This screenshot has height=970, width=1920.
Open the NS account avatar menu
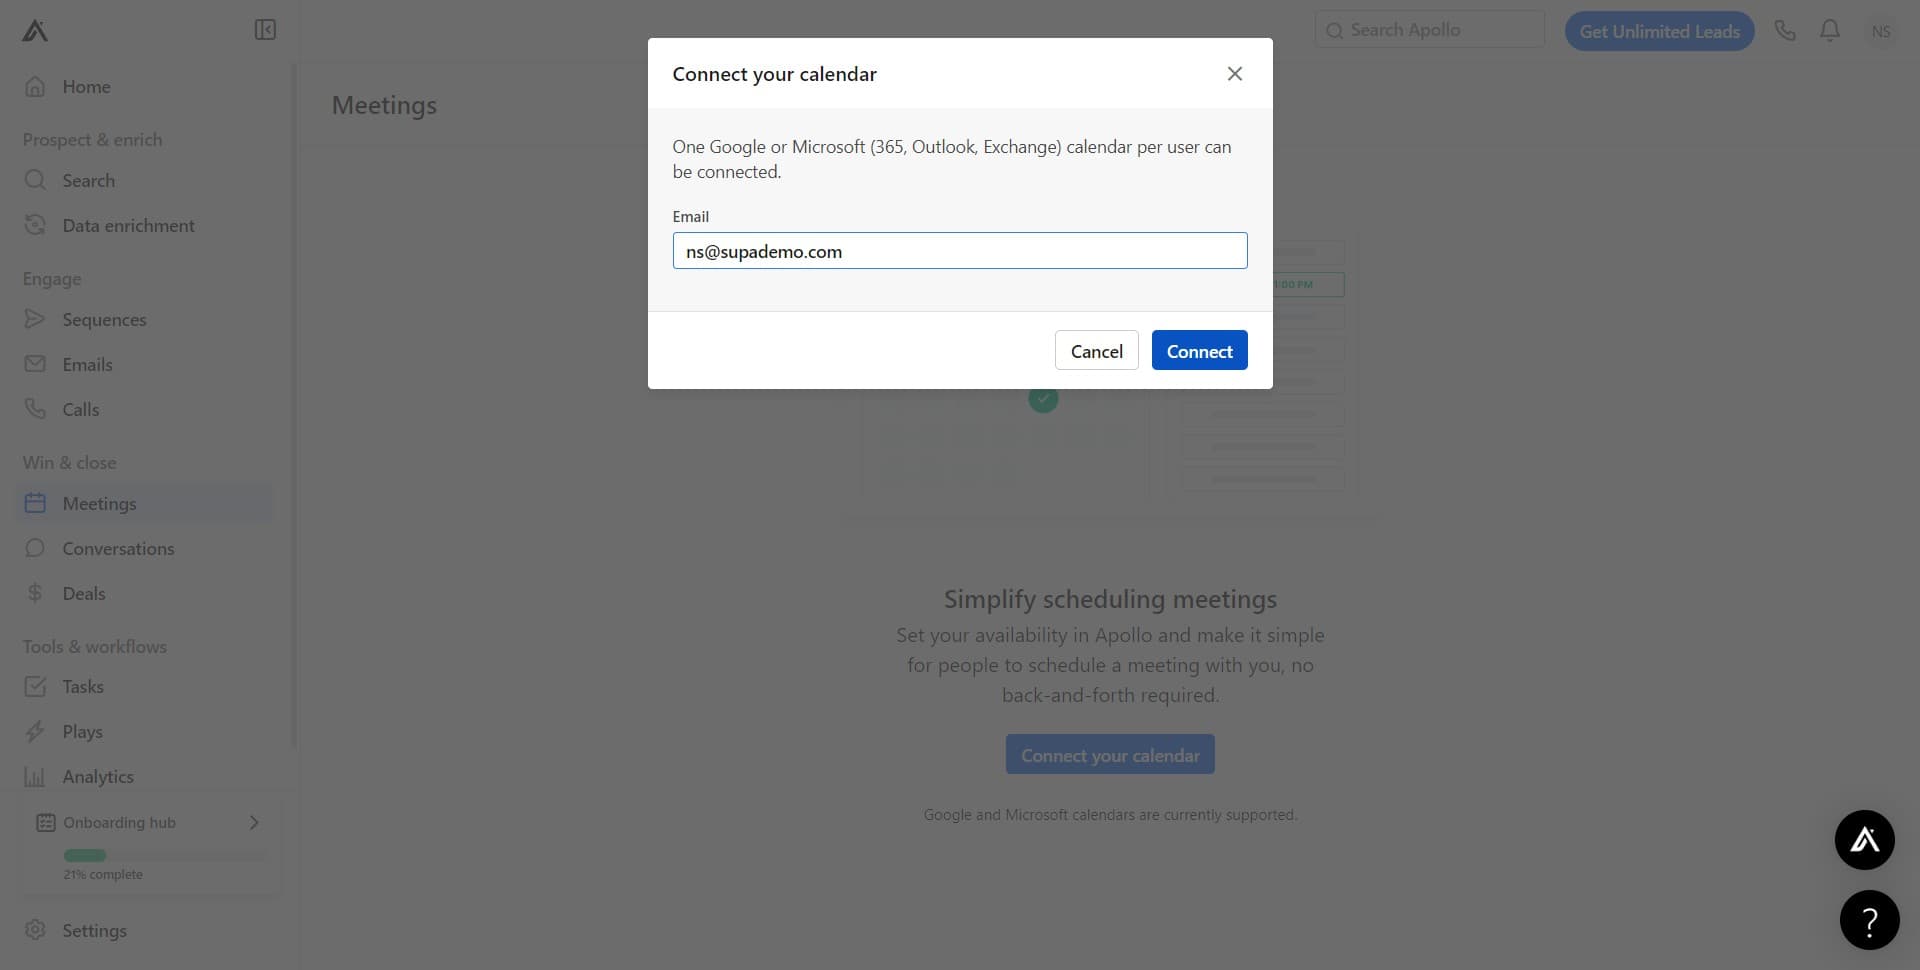pyautogui.click(x=1881, y=31)
